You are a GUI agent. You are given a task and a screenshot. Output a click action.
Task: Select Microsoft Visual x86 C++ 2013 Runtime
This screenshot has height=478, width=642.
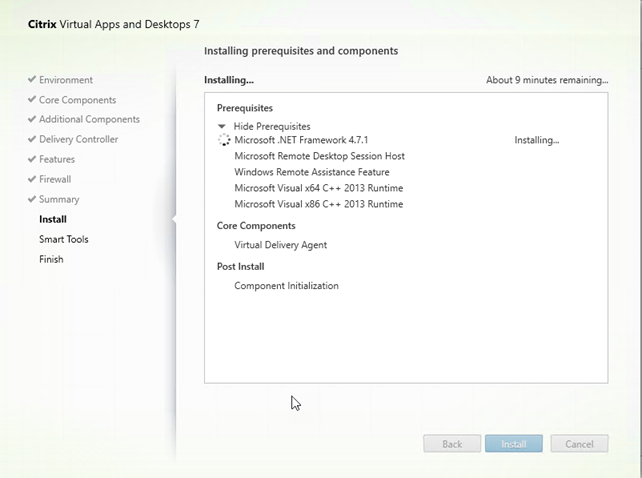[x=319, y=204]
